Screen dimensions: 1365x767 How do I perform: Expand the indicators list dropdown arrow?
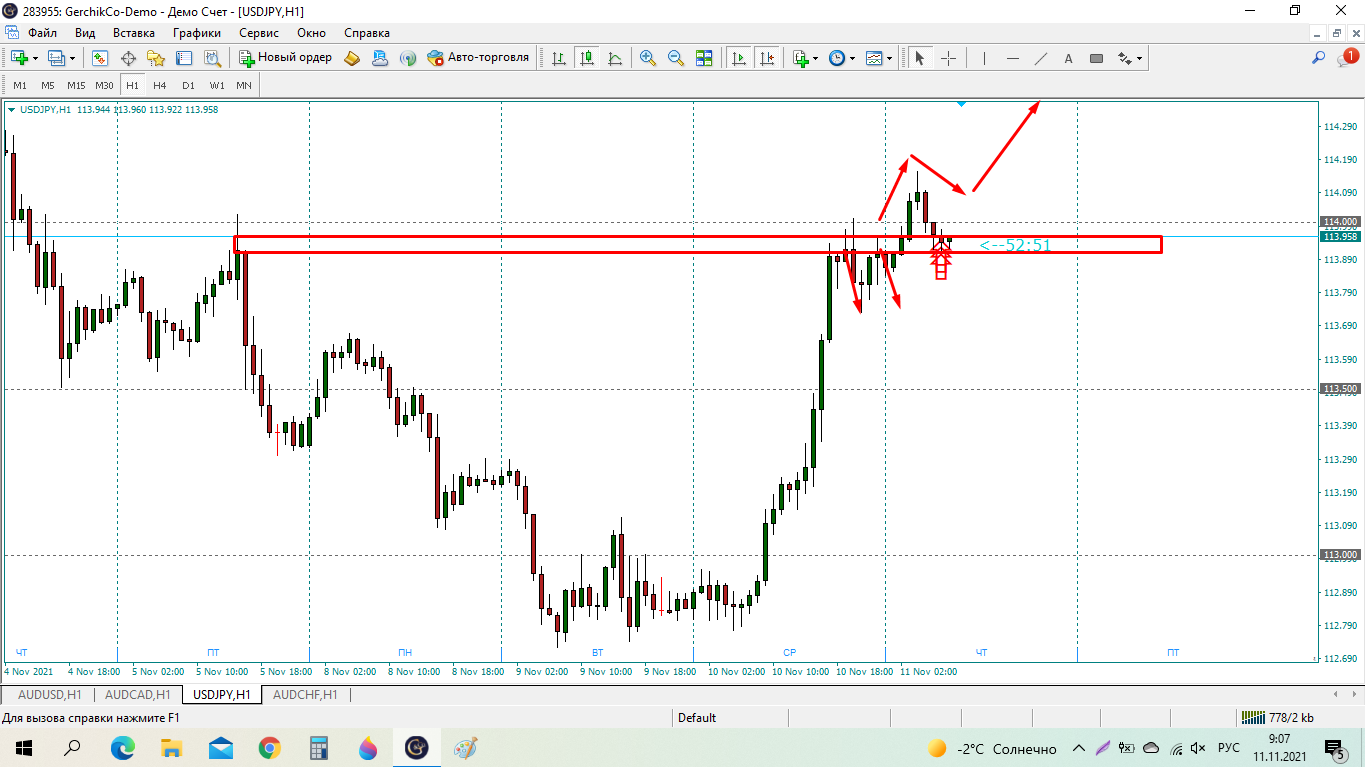815,58
